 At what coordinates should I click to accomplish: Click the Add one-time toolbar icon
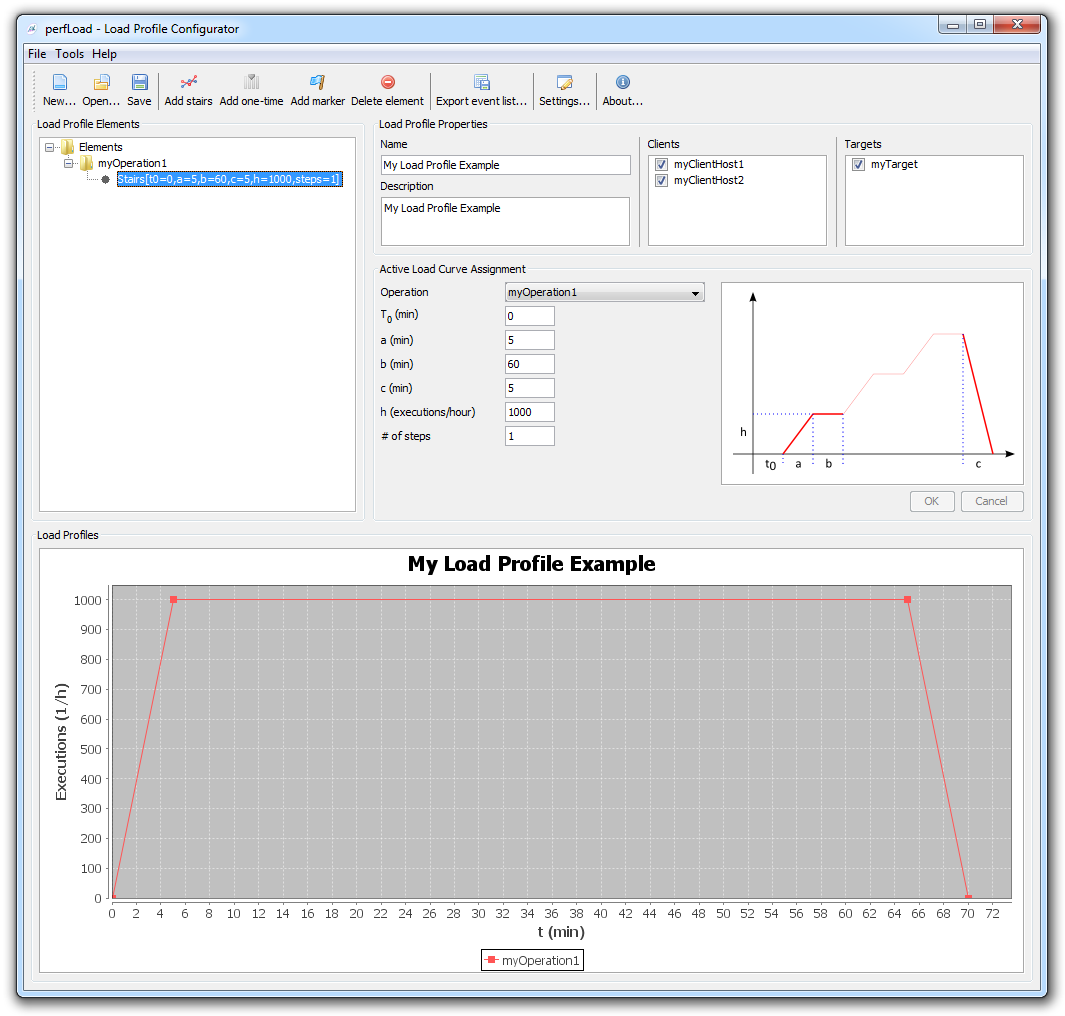pos(251,83)
